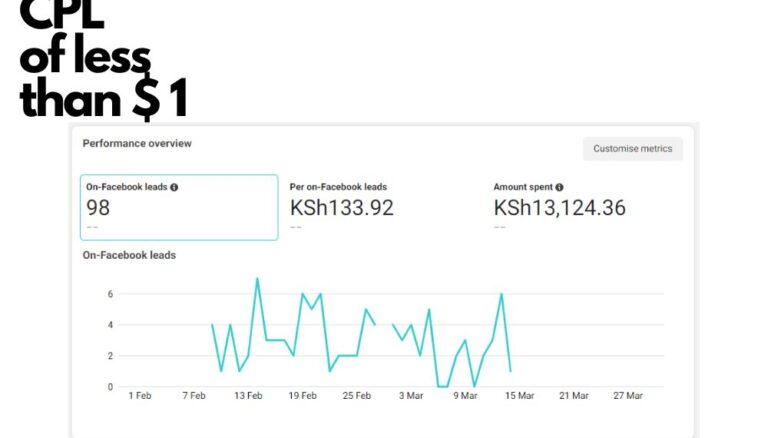This screenshot has height=438, width=768.
Task: Click the KSh133.92 cost per lead value
Action: tap(341, 208)
